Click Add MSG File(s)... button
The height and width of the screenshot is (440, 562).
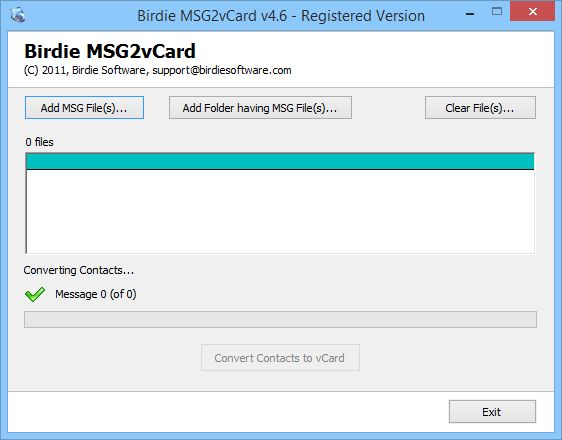coord(84,107)
